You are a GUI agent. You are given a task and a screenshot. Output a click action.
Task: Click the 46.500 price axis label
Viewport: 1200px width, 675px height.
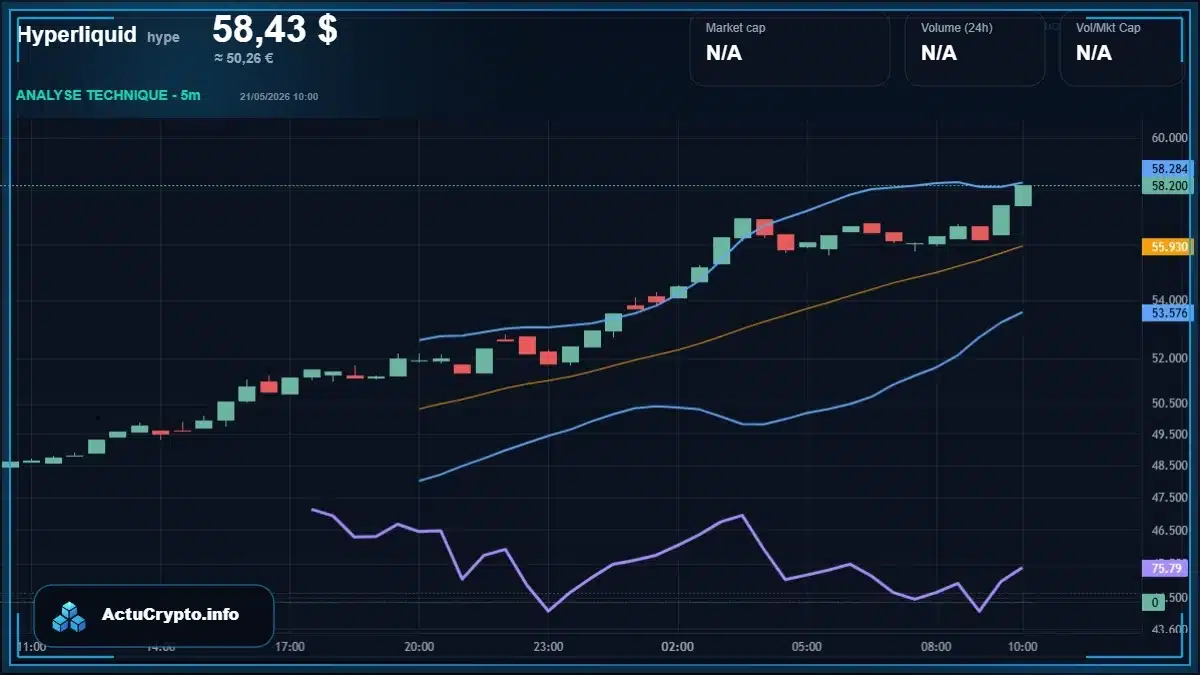pos(1168,530)
